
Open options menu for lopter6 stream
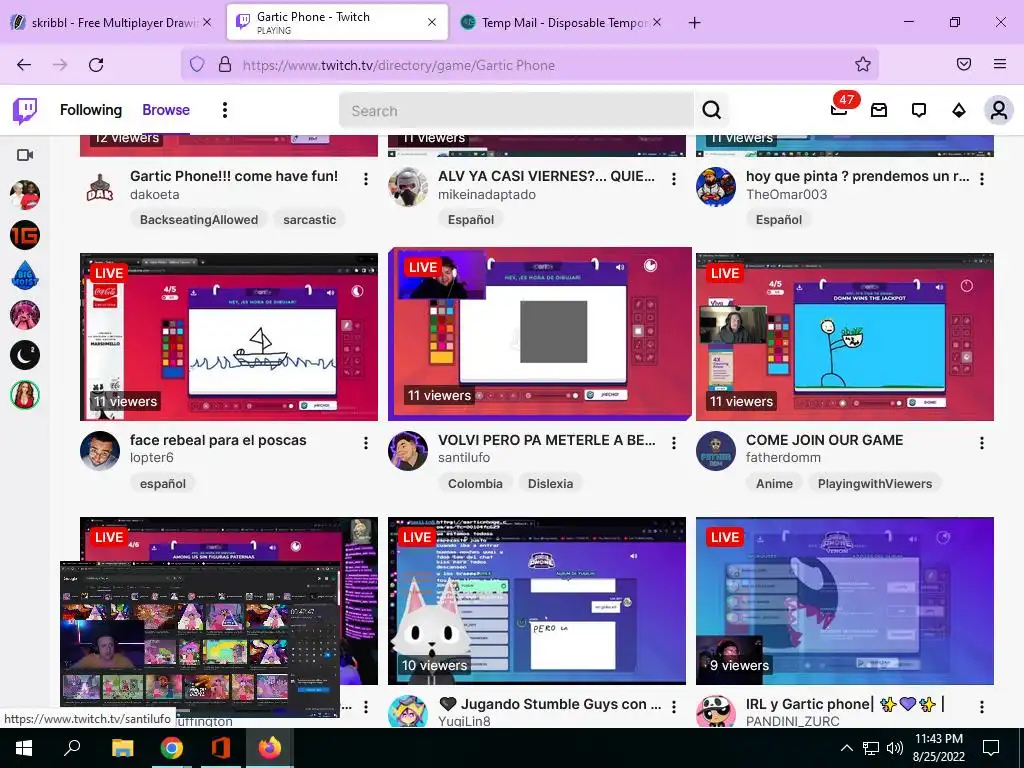click(x=366, y=443)
